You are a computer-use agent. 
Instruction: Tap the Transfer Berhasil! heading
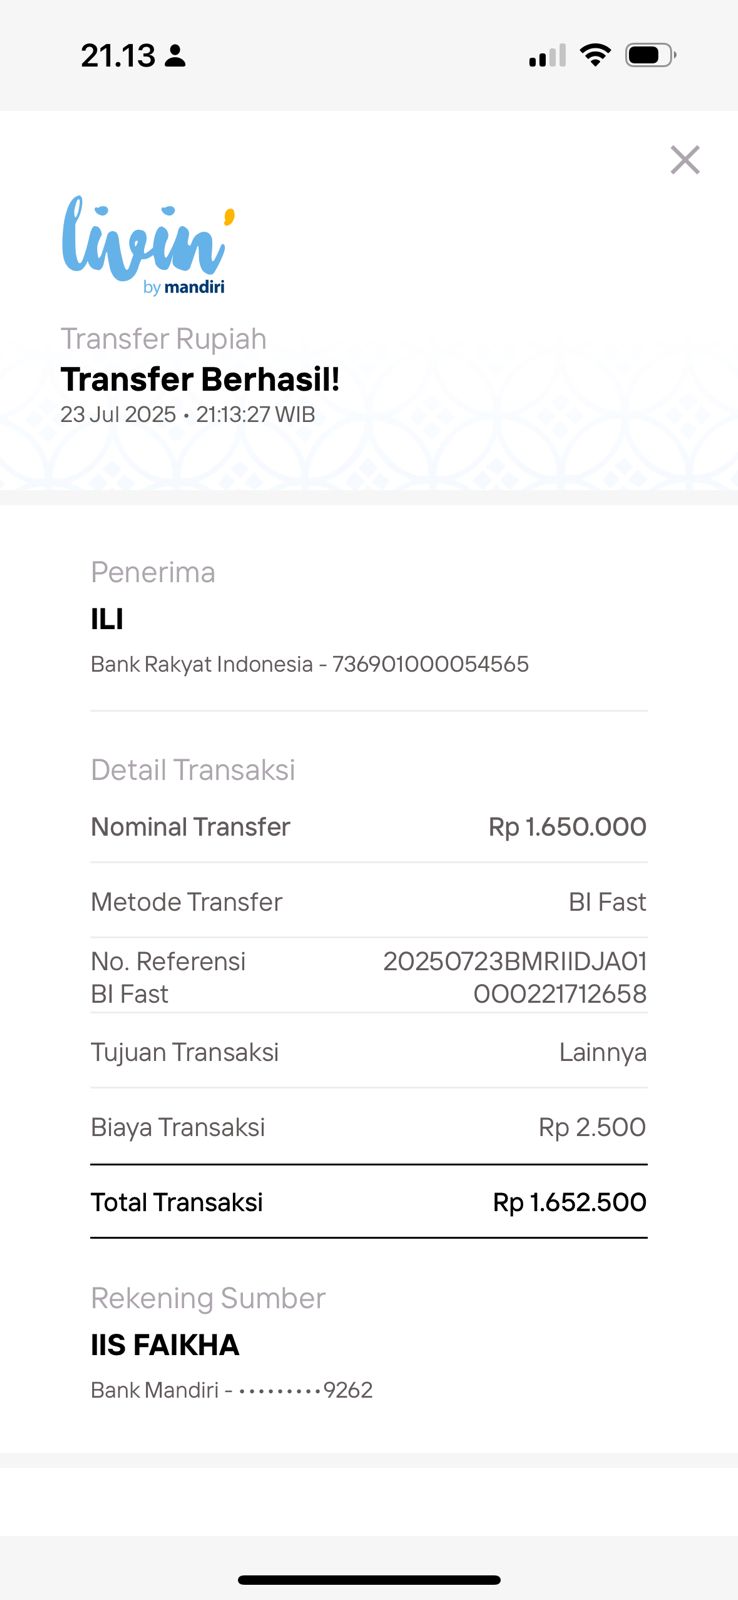point(200,379)
